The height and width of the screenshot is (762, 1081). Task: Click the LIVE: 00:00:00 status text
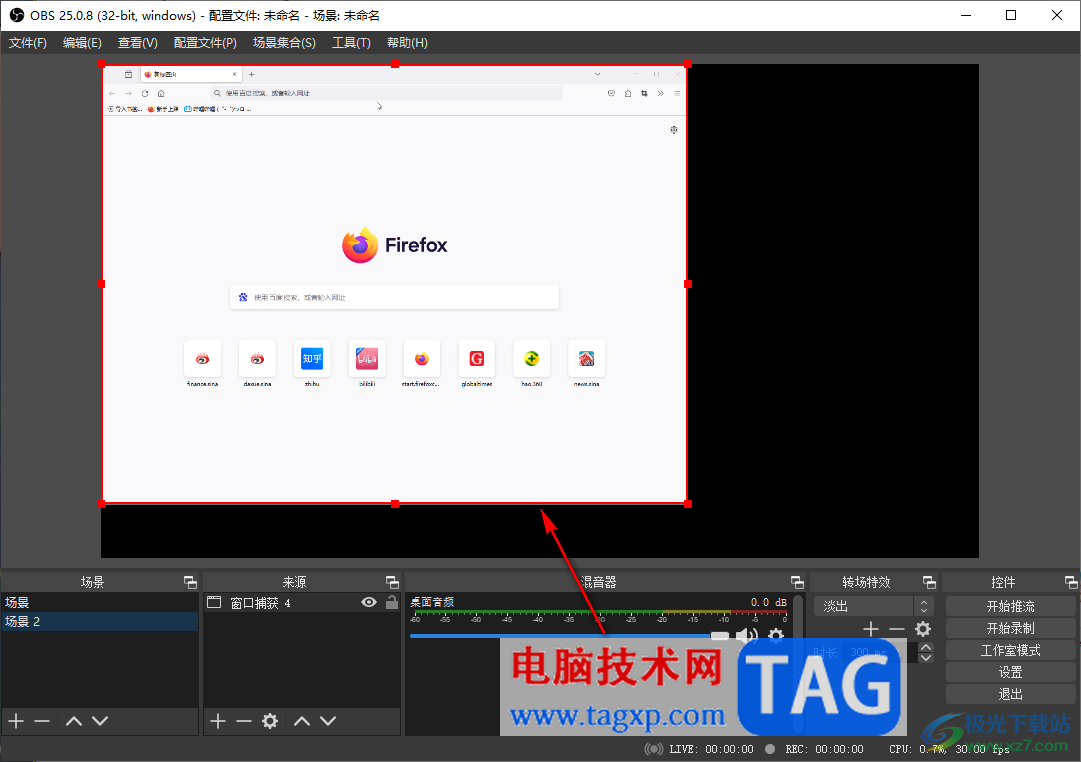point(711,749)
